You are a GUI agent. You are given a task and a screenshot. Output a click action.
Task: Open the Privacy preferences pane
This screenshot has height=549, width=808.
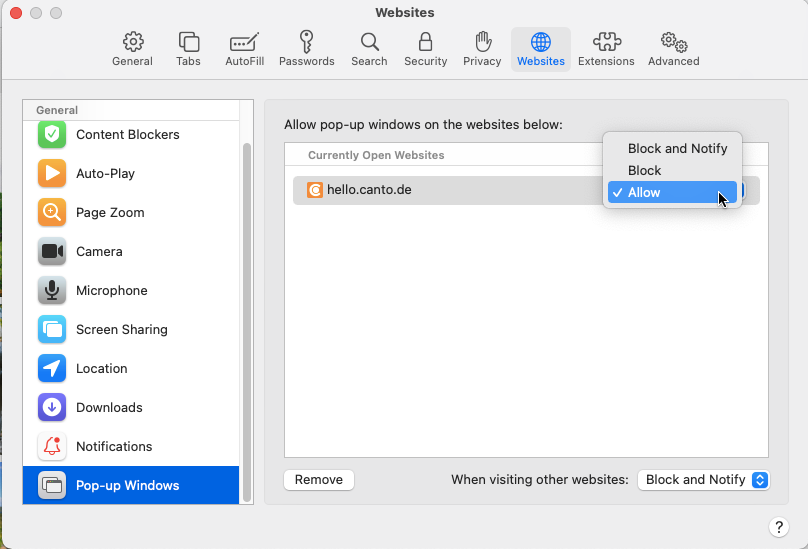coord(482,49)
